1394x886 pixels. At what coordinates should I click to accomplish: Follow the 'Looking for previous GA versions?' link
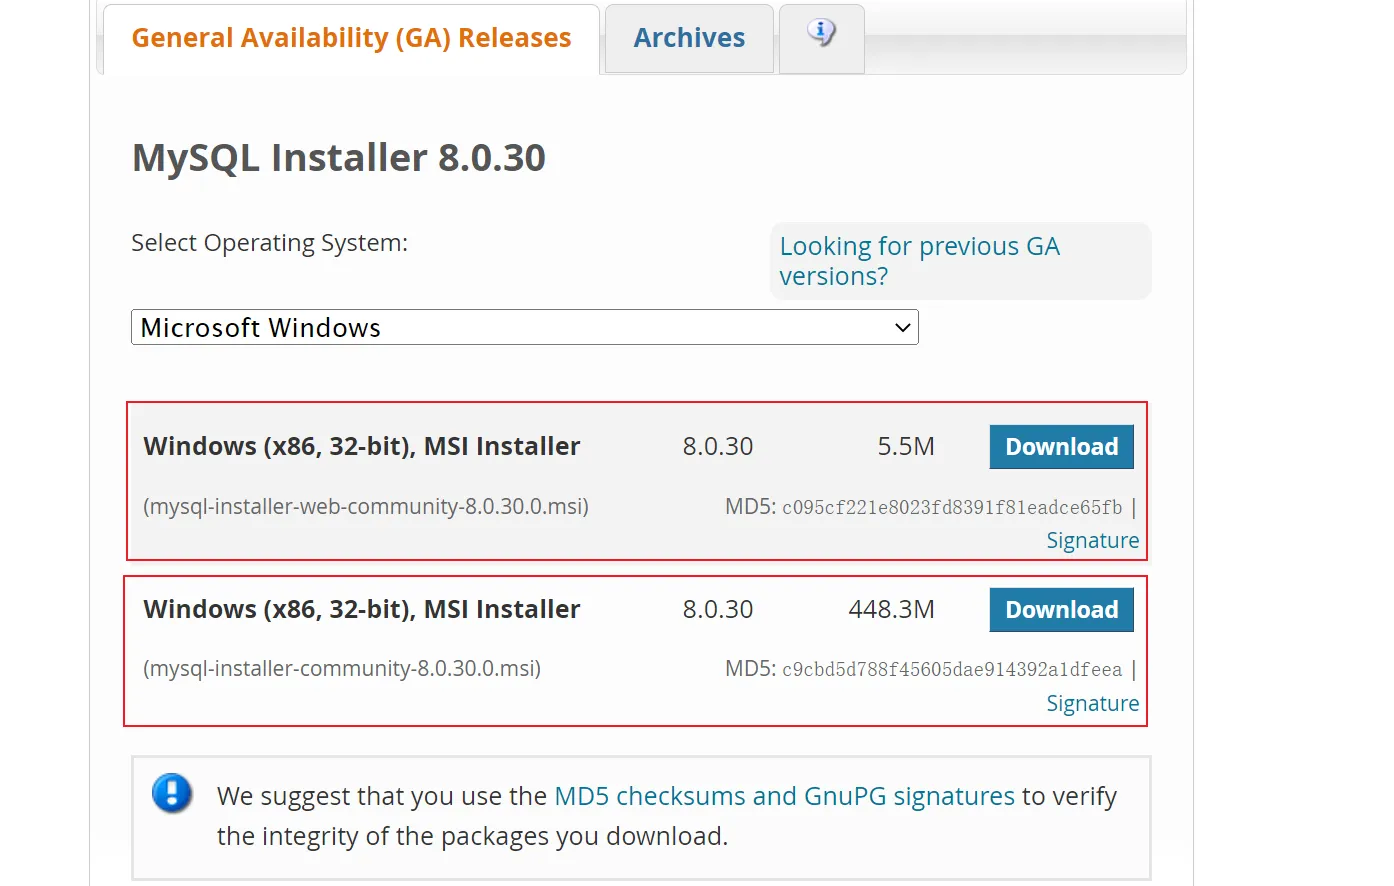coord(919,261)
